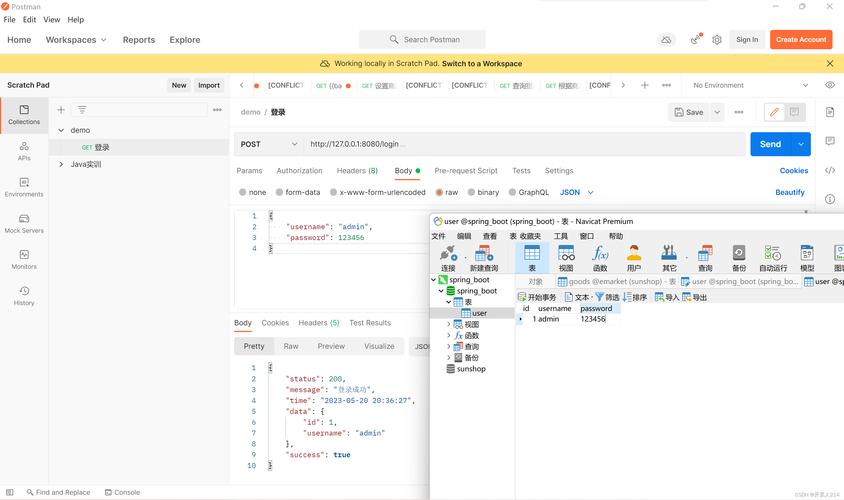Click Navicat 函数 function toolbar icon
Screen dimensions: 844x500
point(600,258)
